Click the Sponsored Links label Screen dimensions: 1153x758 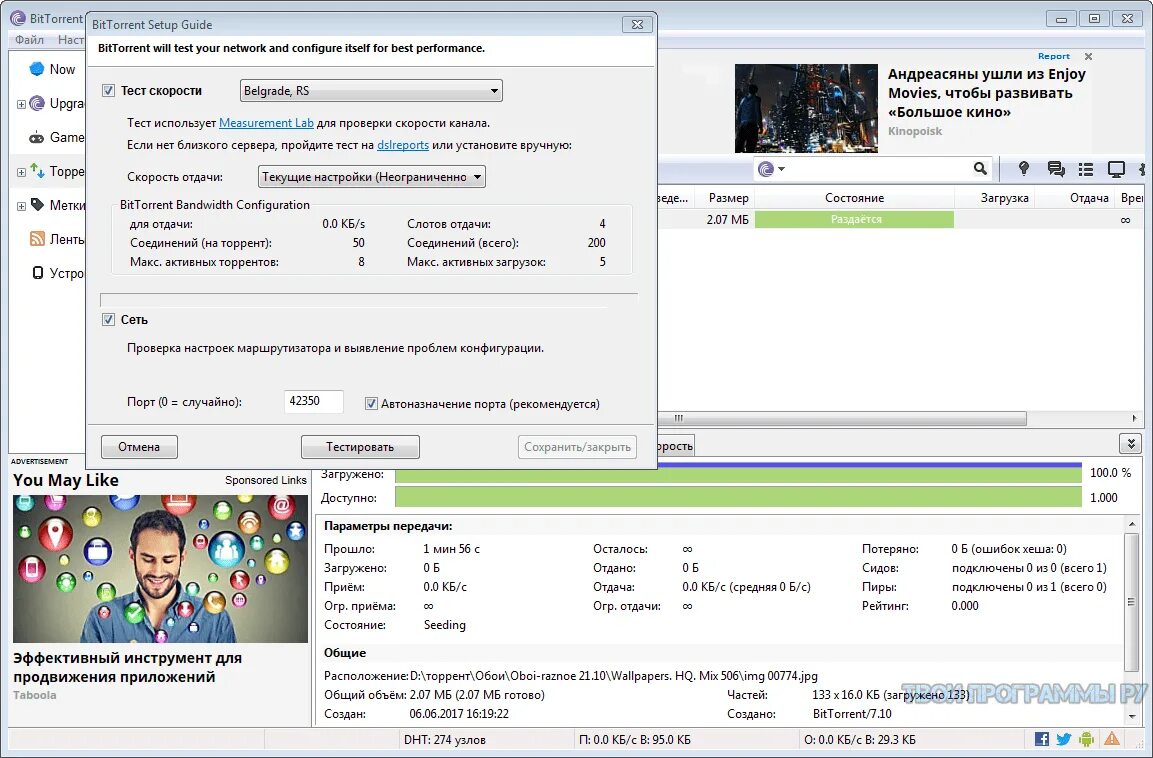point(265,480)
